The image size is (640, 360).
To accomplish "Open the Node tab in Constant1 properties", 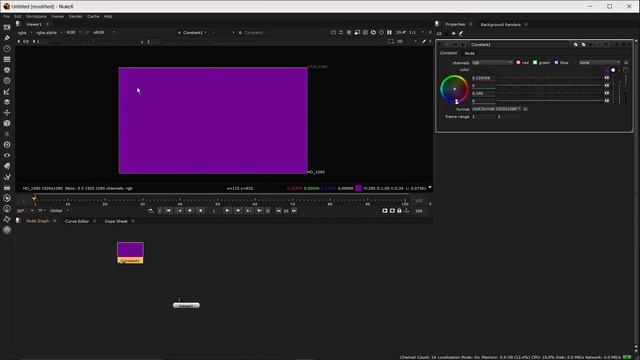I will (x=470, y=53).
